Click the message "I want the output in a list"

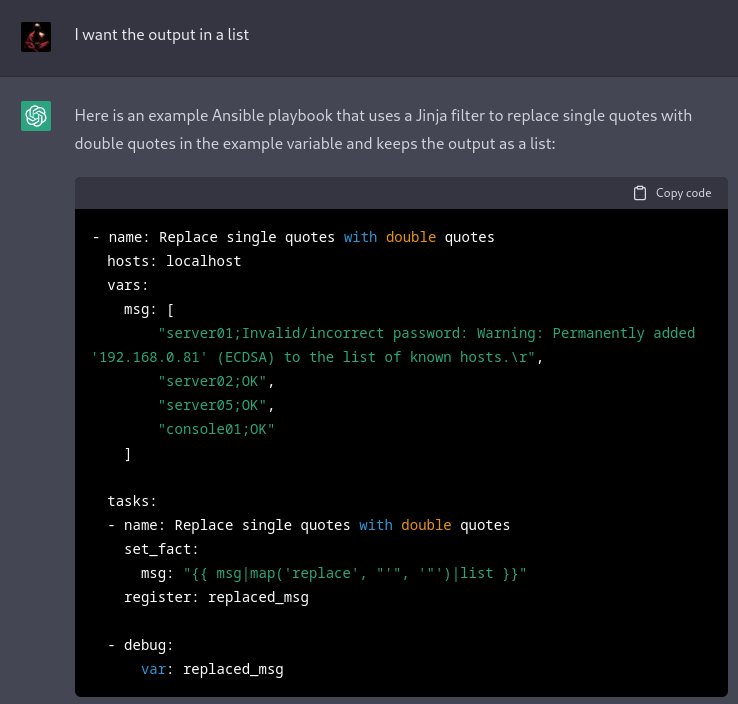(161, 35)
